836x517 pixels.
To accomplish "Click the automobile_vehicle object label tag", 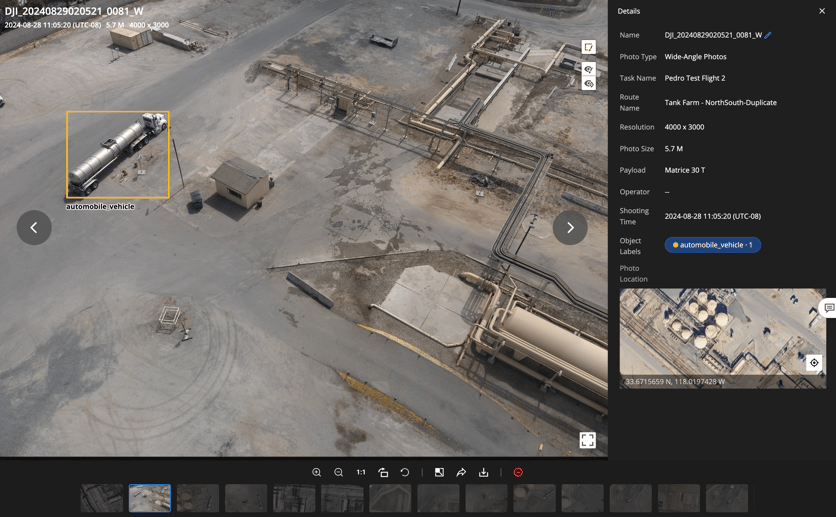I will click(712, 245).
